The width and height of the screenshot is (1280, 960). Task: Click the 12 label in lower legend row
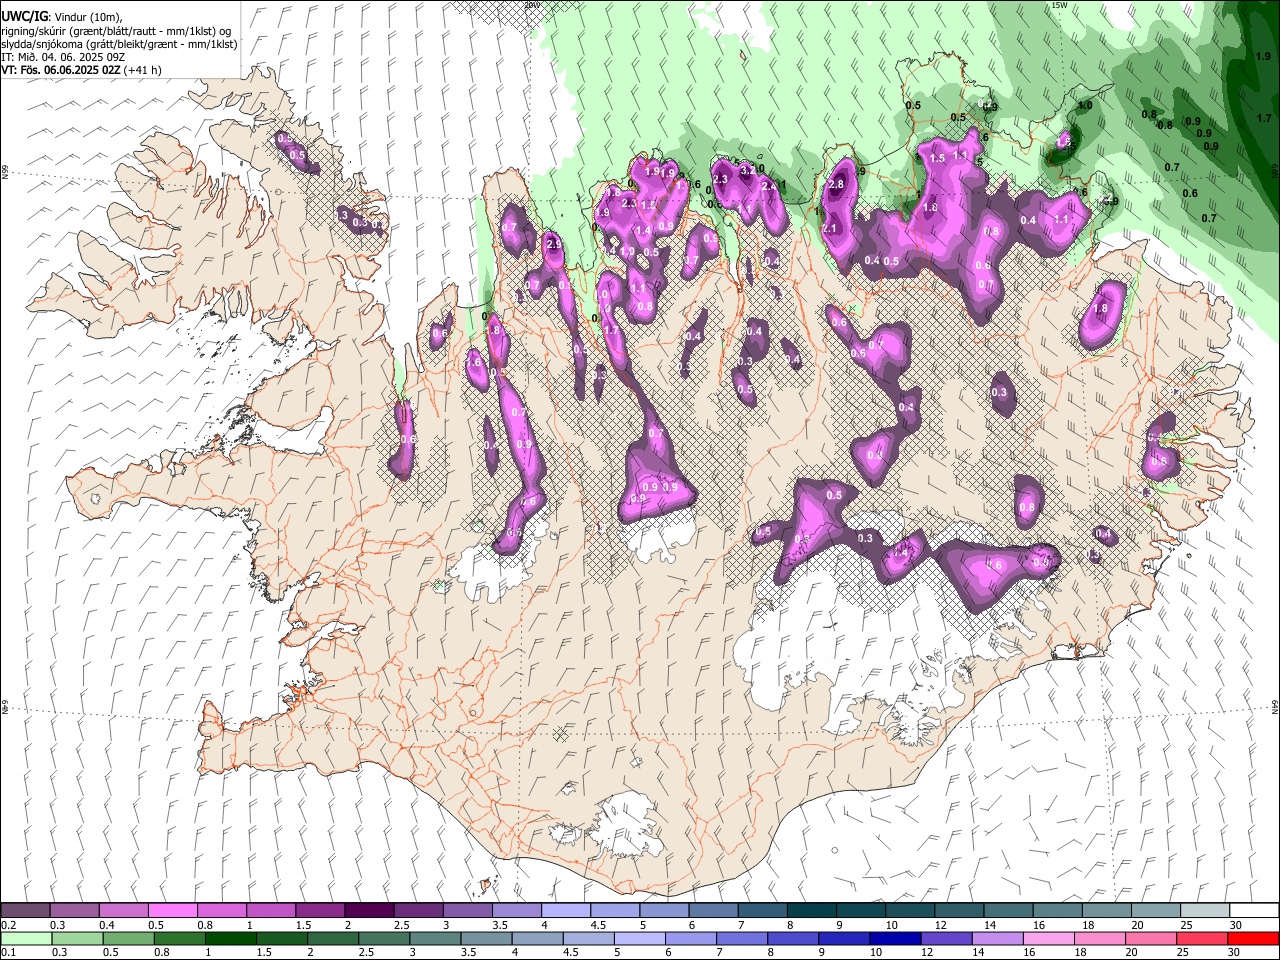tap(927, 952)
